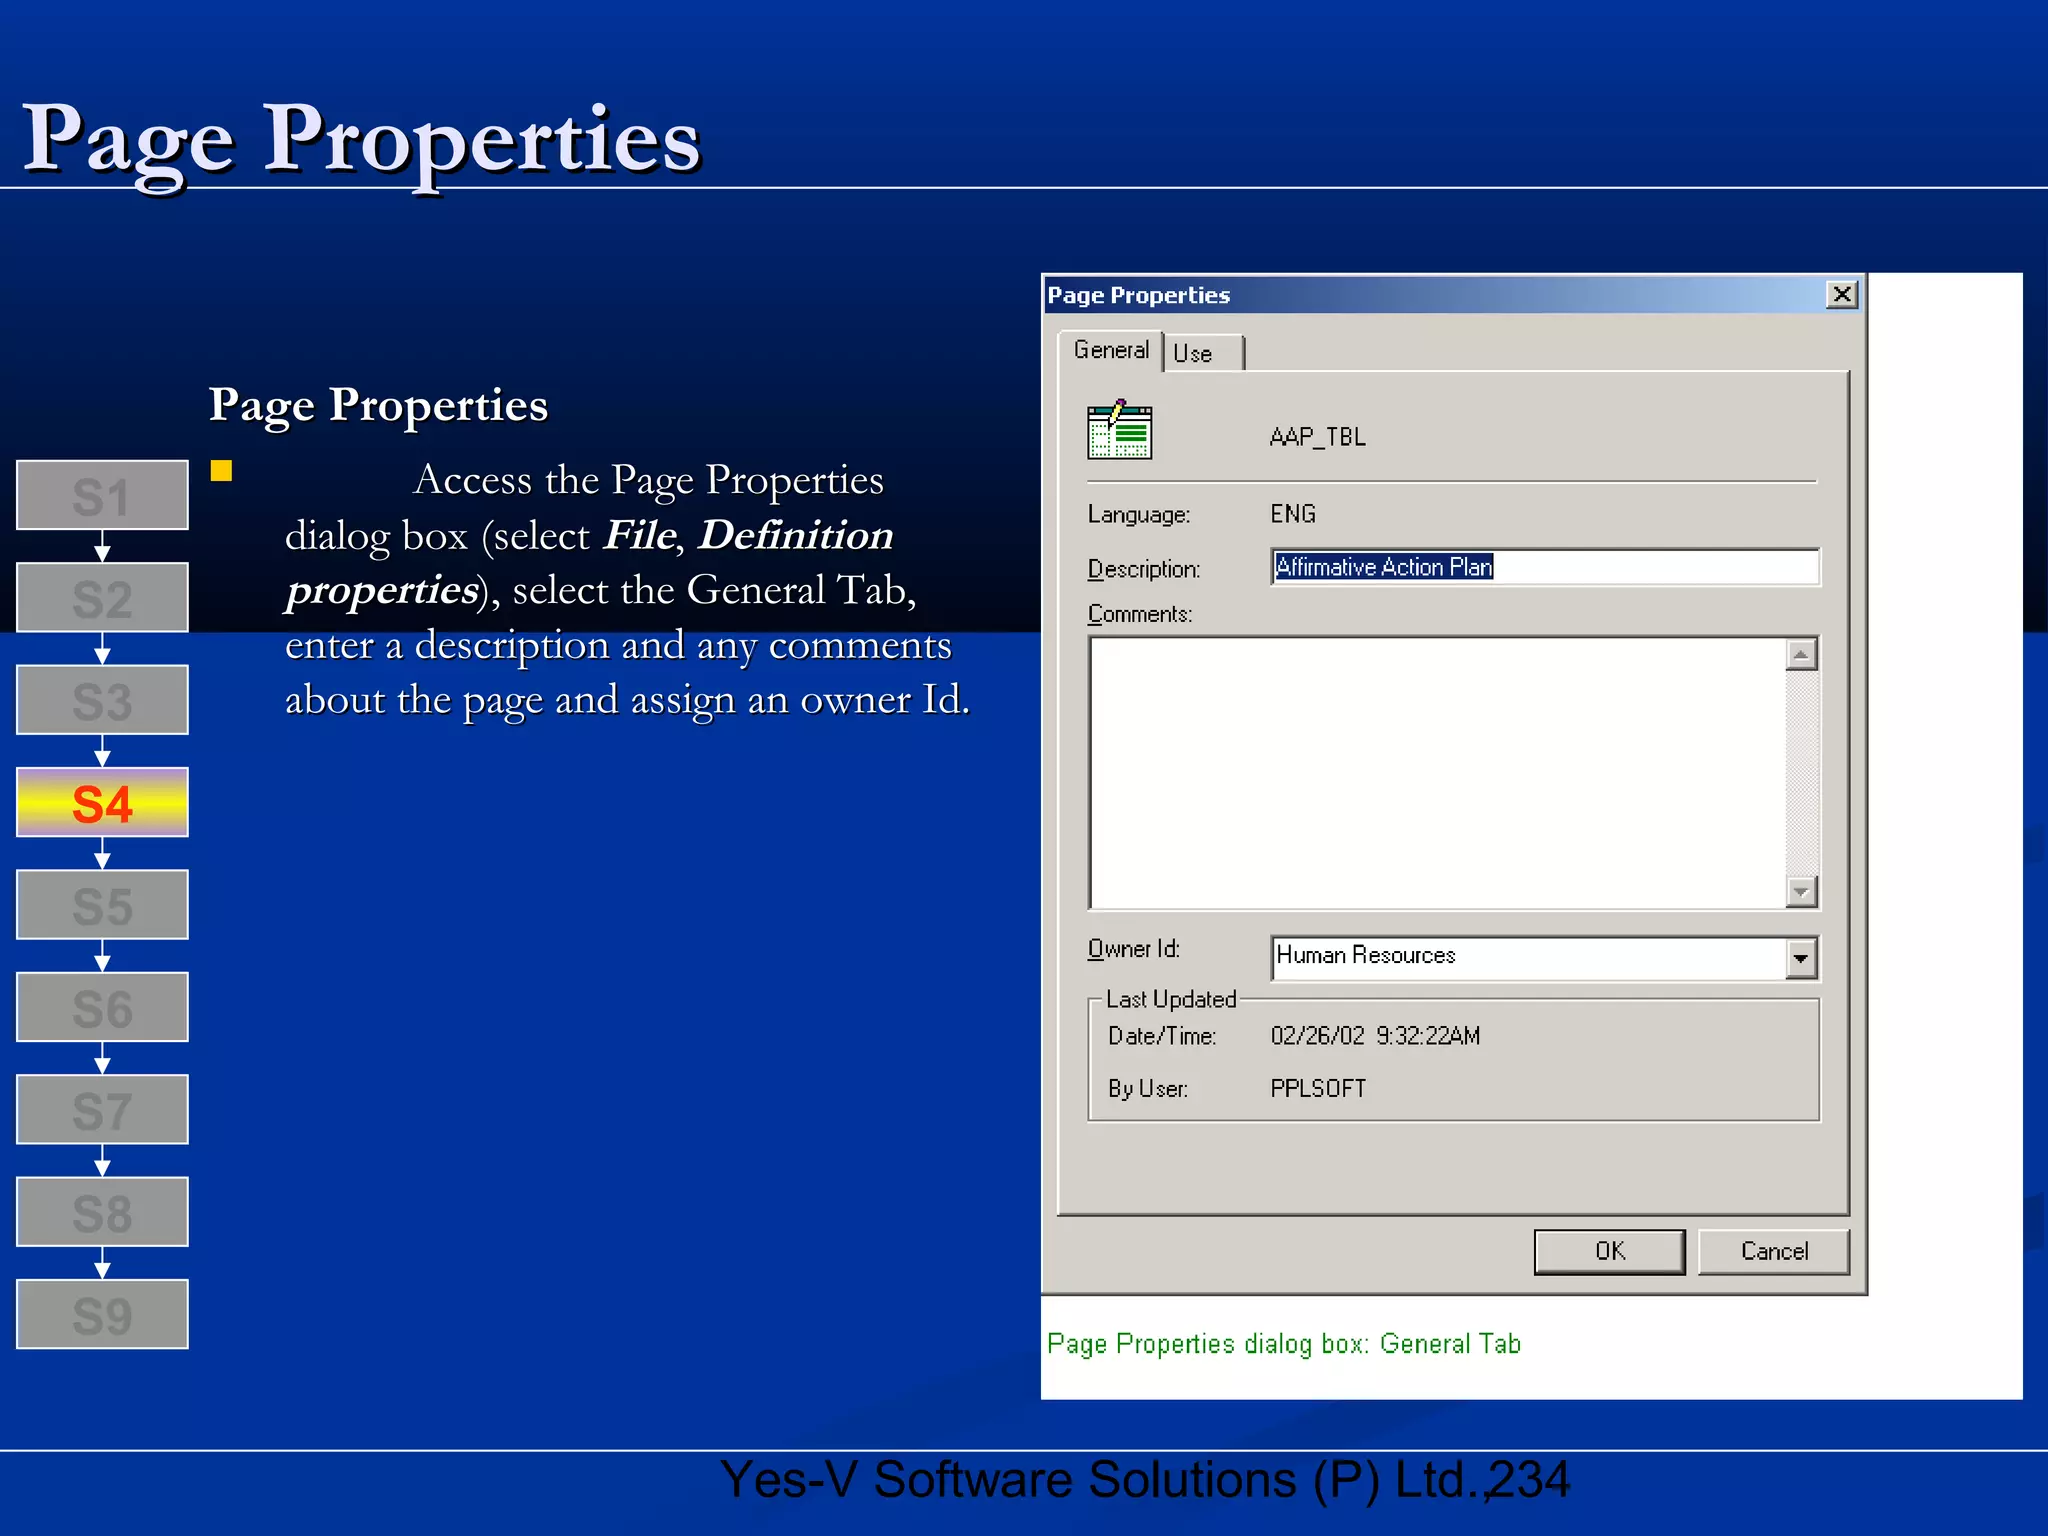
Task: Click the PPLSOFT user value
Action: pyautogui.click(x=1318, y=1088)
